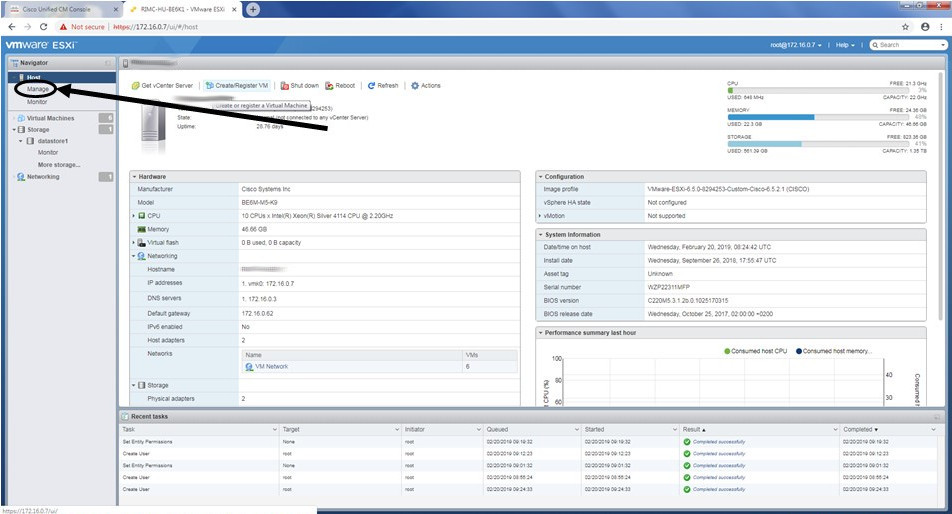This screenshot has height=514, width=952.
Task: Click the Reboot toolbar button
Action: point(340,86)
